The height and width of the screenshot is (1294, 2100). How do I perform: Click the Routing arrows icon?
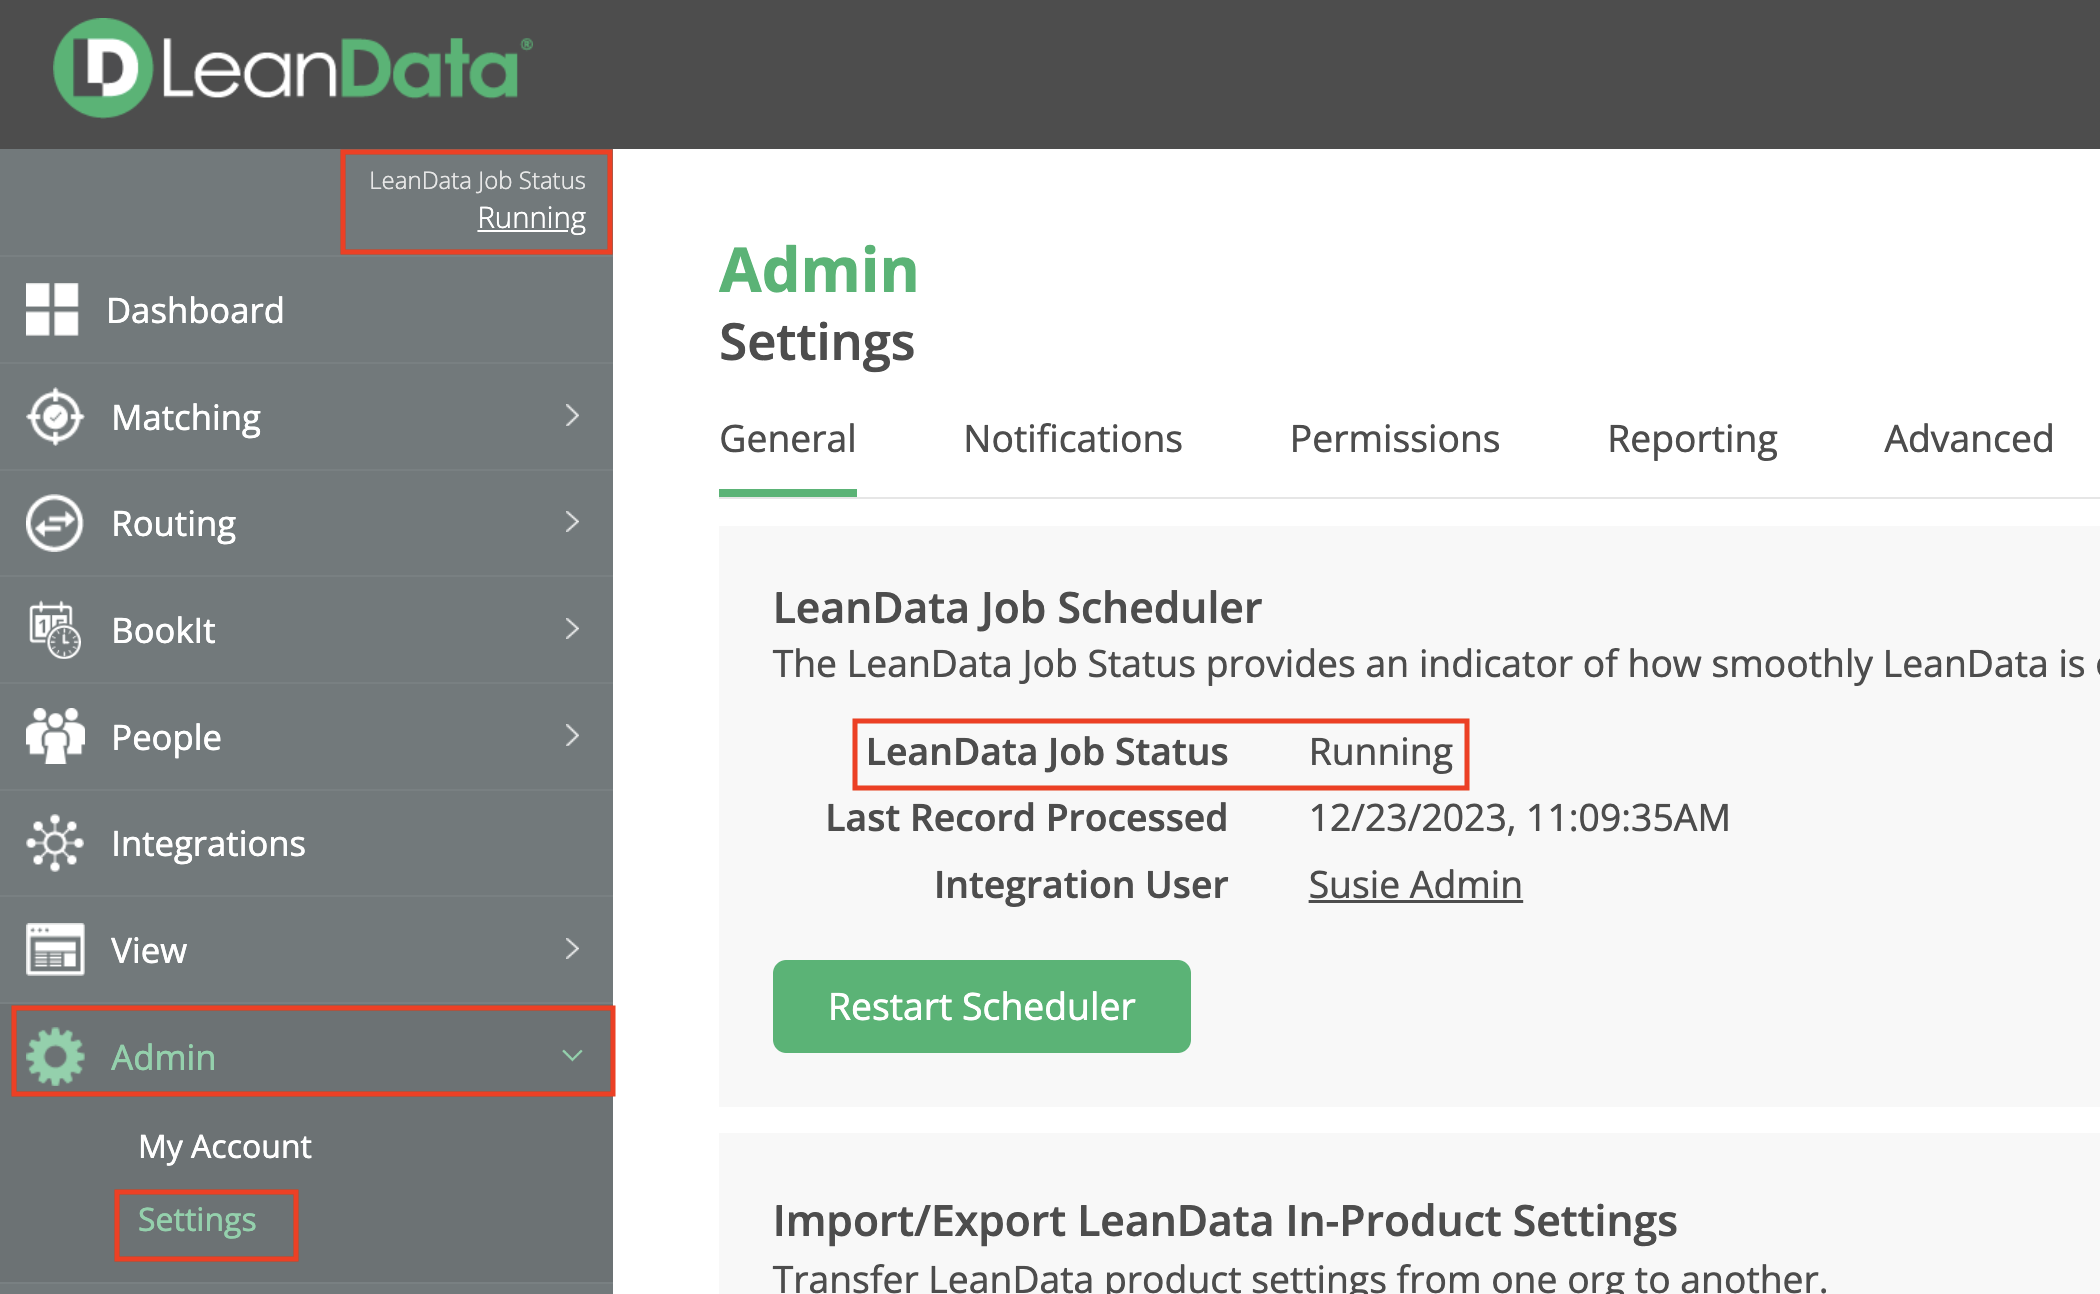pyautogui.click(x=55, y=523)
